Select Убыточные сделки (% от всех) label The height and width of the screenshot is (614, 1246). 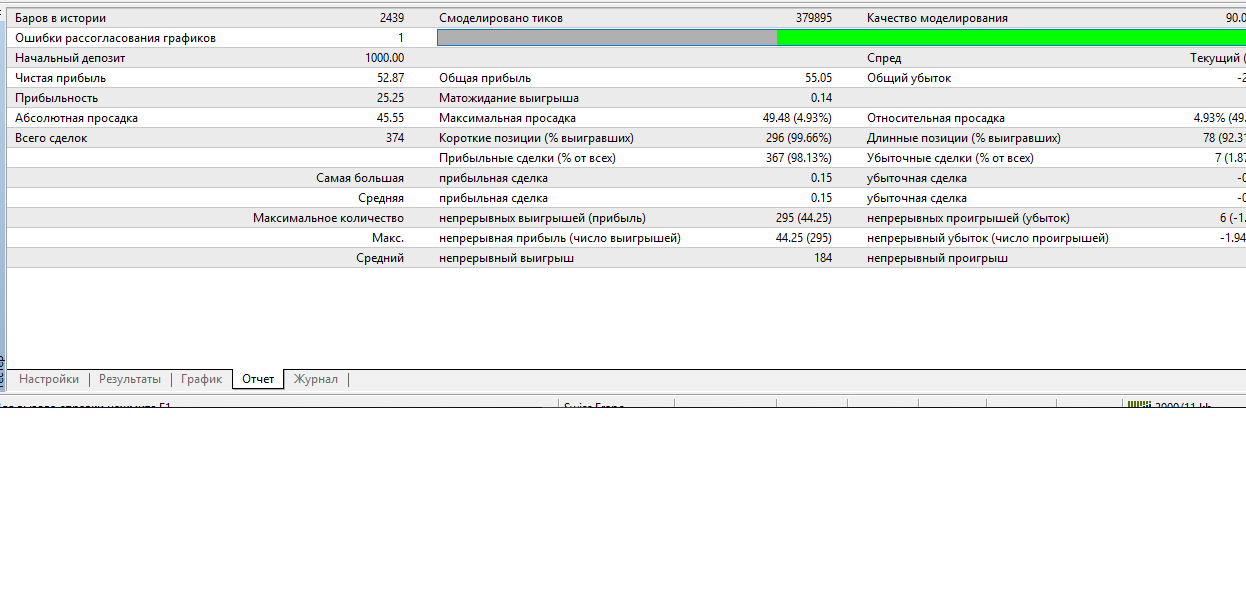[x=950, y=158]
